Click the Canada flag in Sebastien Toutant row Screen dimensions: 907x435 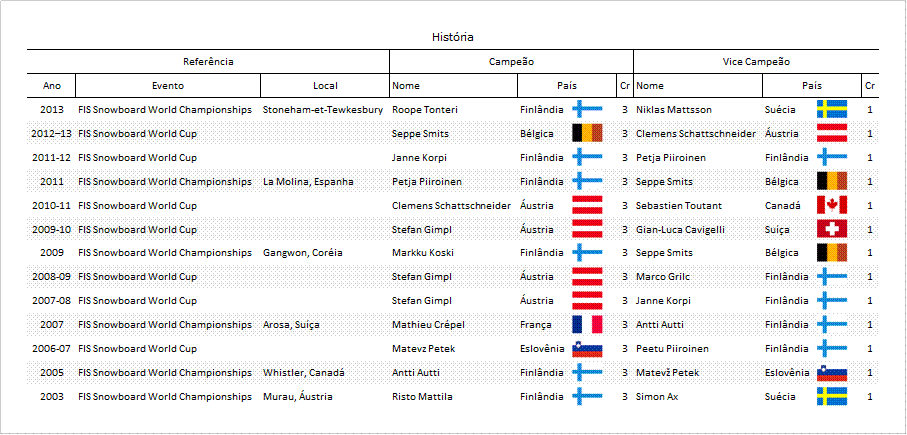click(x=832, y=205)
